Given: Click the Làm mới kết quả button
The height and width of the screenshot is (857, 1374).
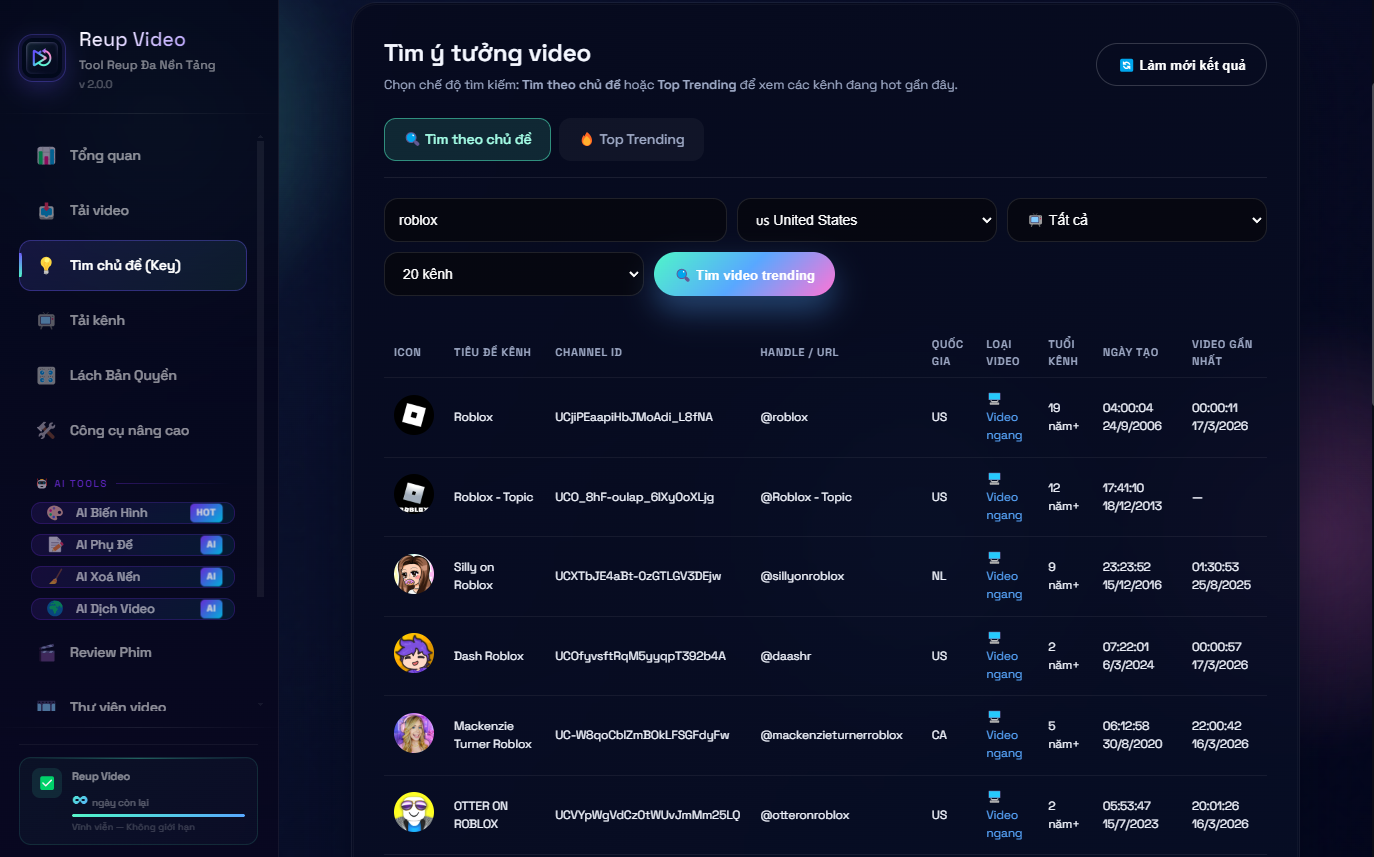Looking at the screenshot, I should (x=1181, y=65).
